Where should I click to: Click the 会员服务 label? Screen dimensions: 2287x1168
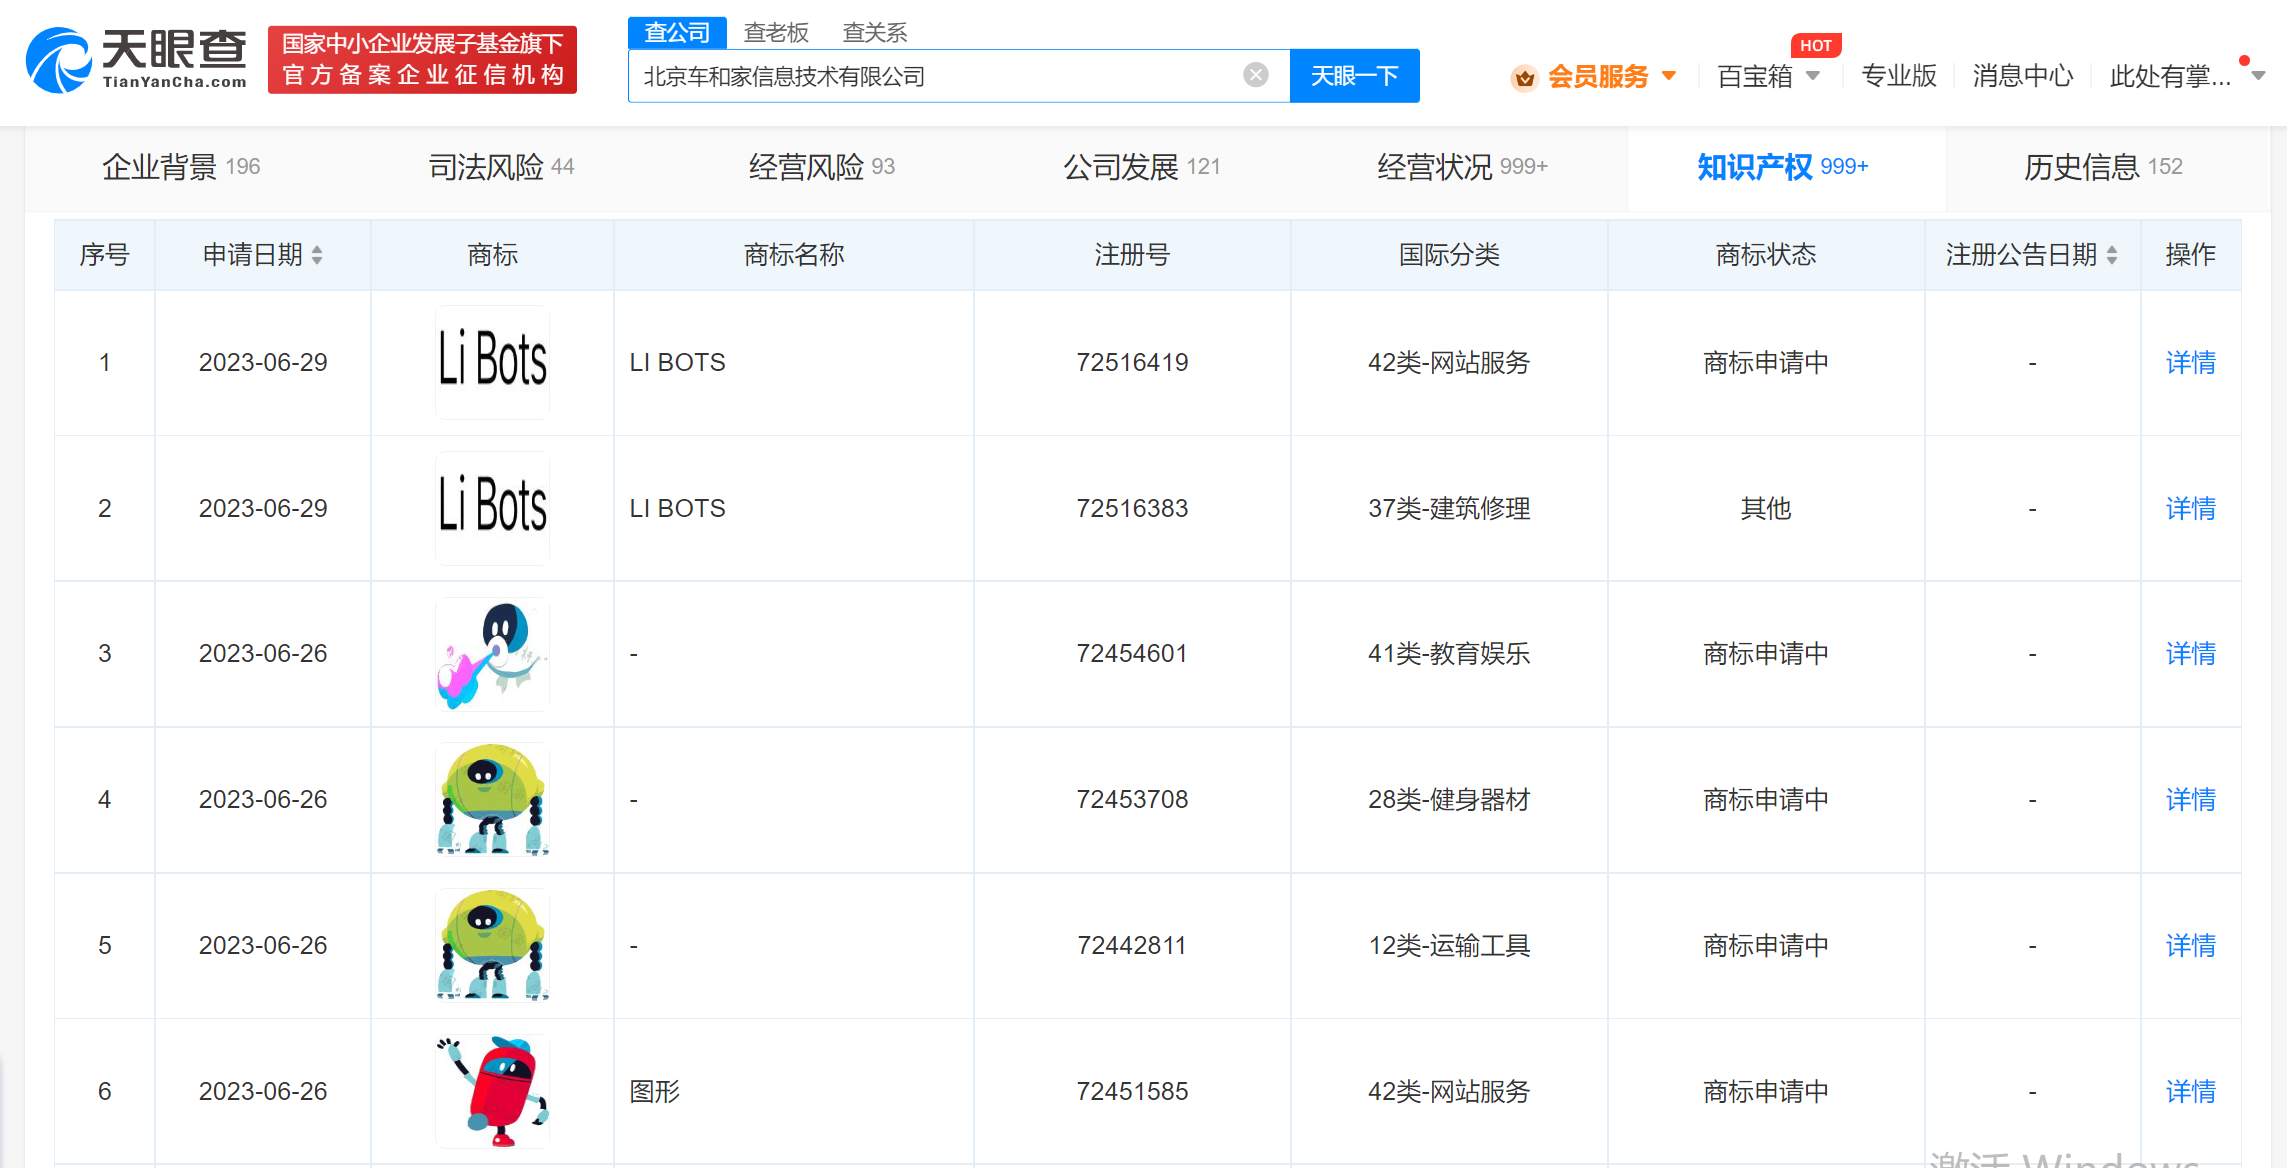(1598, 76)
